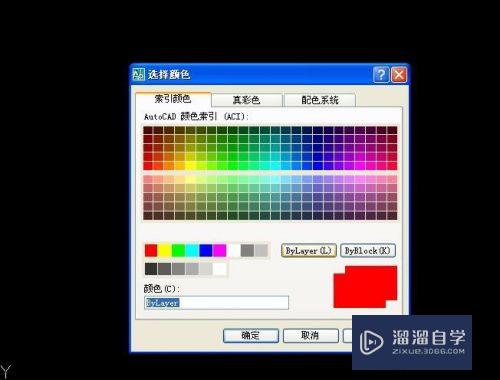This screenshot has height=380, width=500.
Task: Click the 颜色 (C) text field
Action: pyautogui.click(x=217, y=303)
